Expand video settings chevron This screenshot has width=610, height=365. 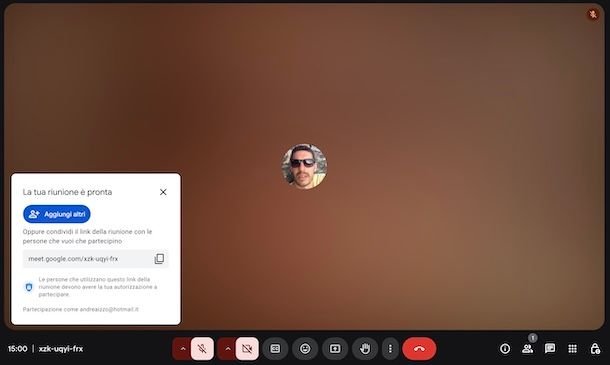[228, 349]
